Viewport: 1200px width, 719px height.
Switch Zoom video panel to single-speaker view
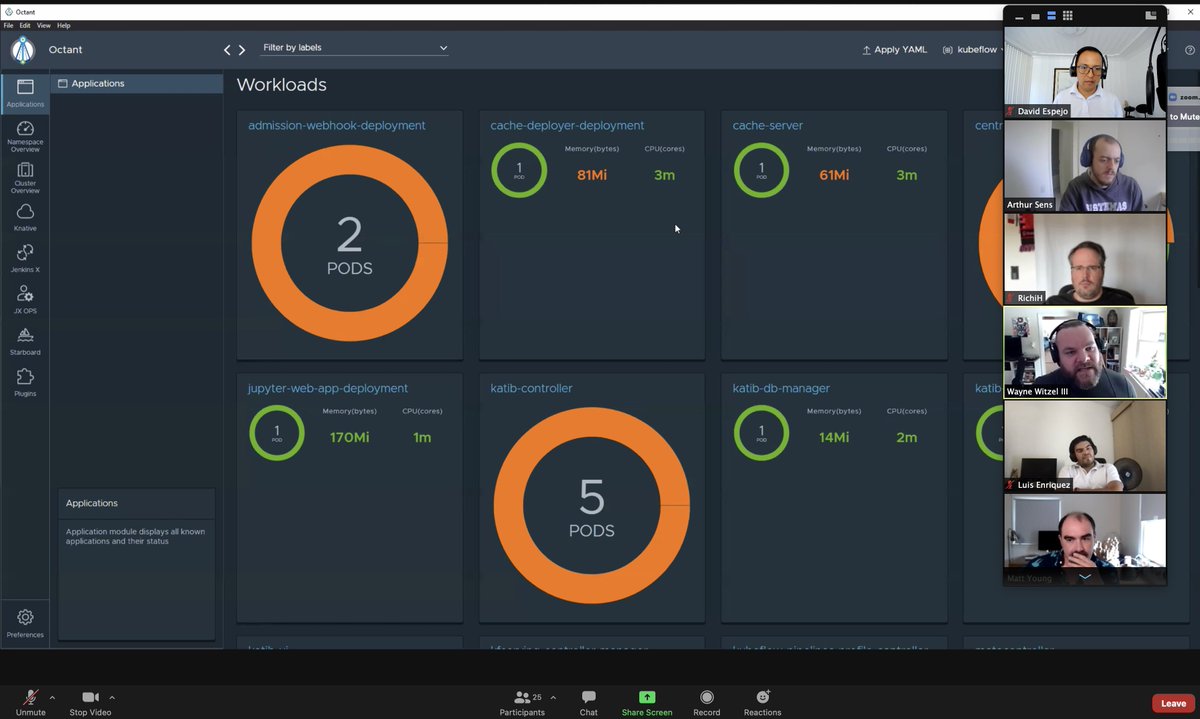click(x=1035, y=16)
